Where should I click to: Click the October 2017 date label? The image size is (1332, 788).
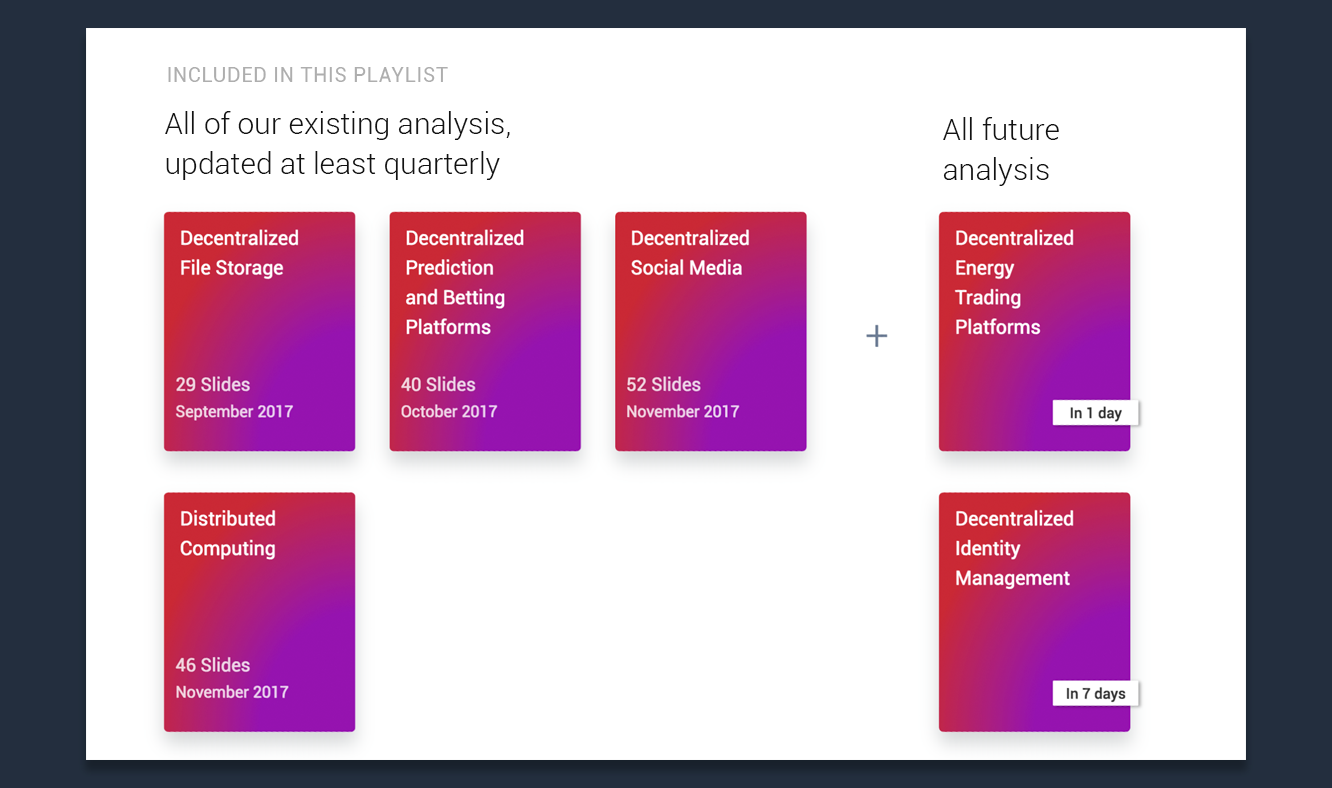pyautogui.click(x=449, y=412)
